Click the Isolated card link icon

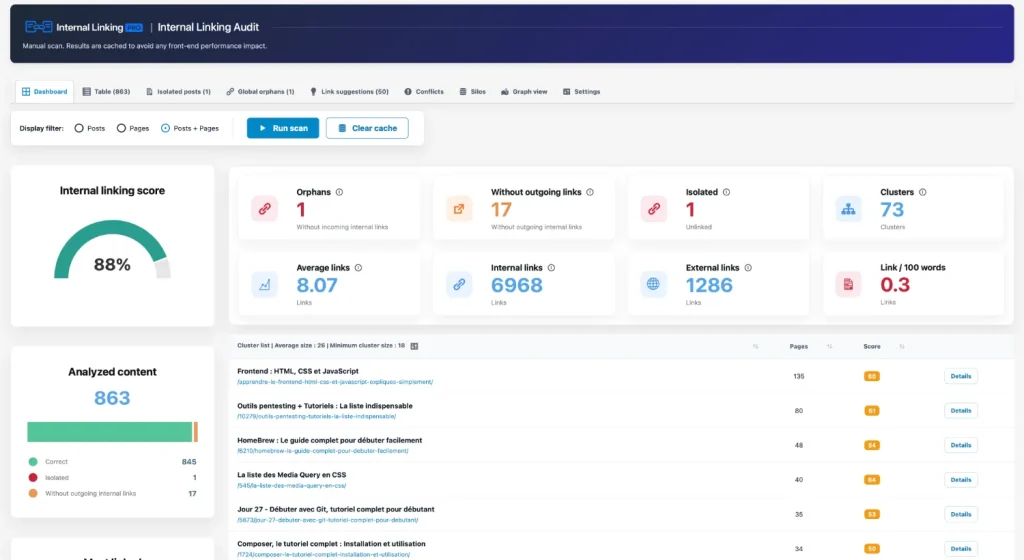coord(654,209)
